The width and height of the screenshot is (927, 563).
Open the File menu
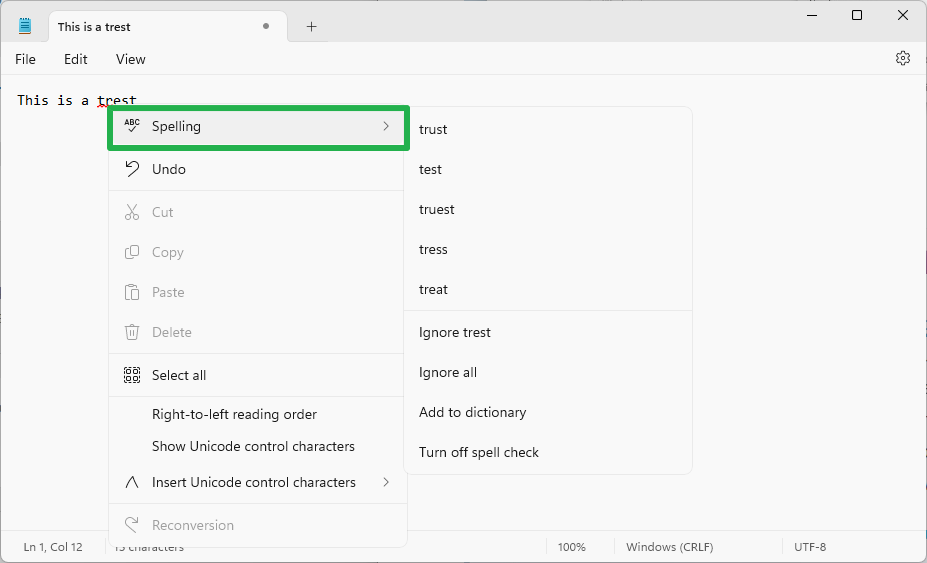click(25, 59)
